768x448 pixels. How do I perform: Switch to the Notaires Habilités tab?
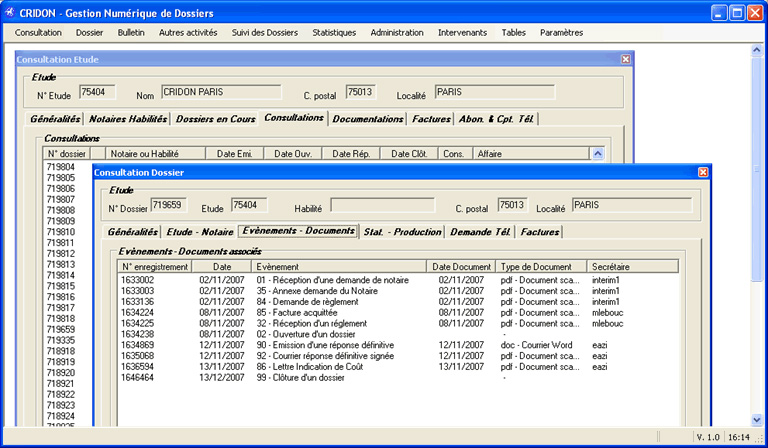point(127,119)
